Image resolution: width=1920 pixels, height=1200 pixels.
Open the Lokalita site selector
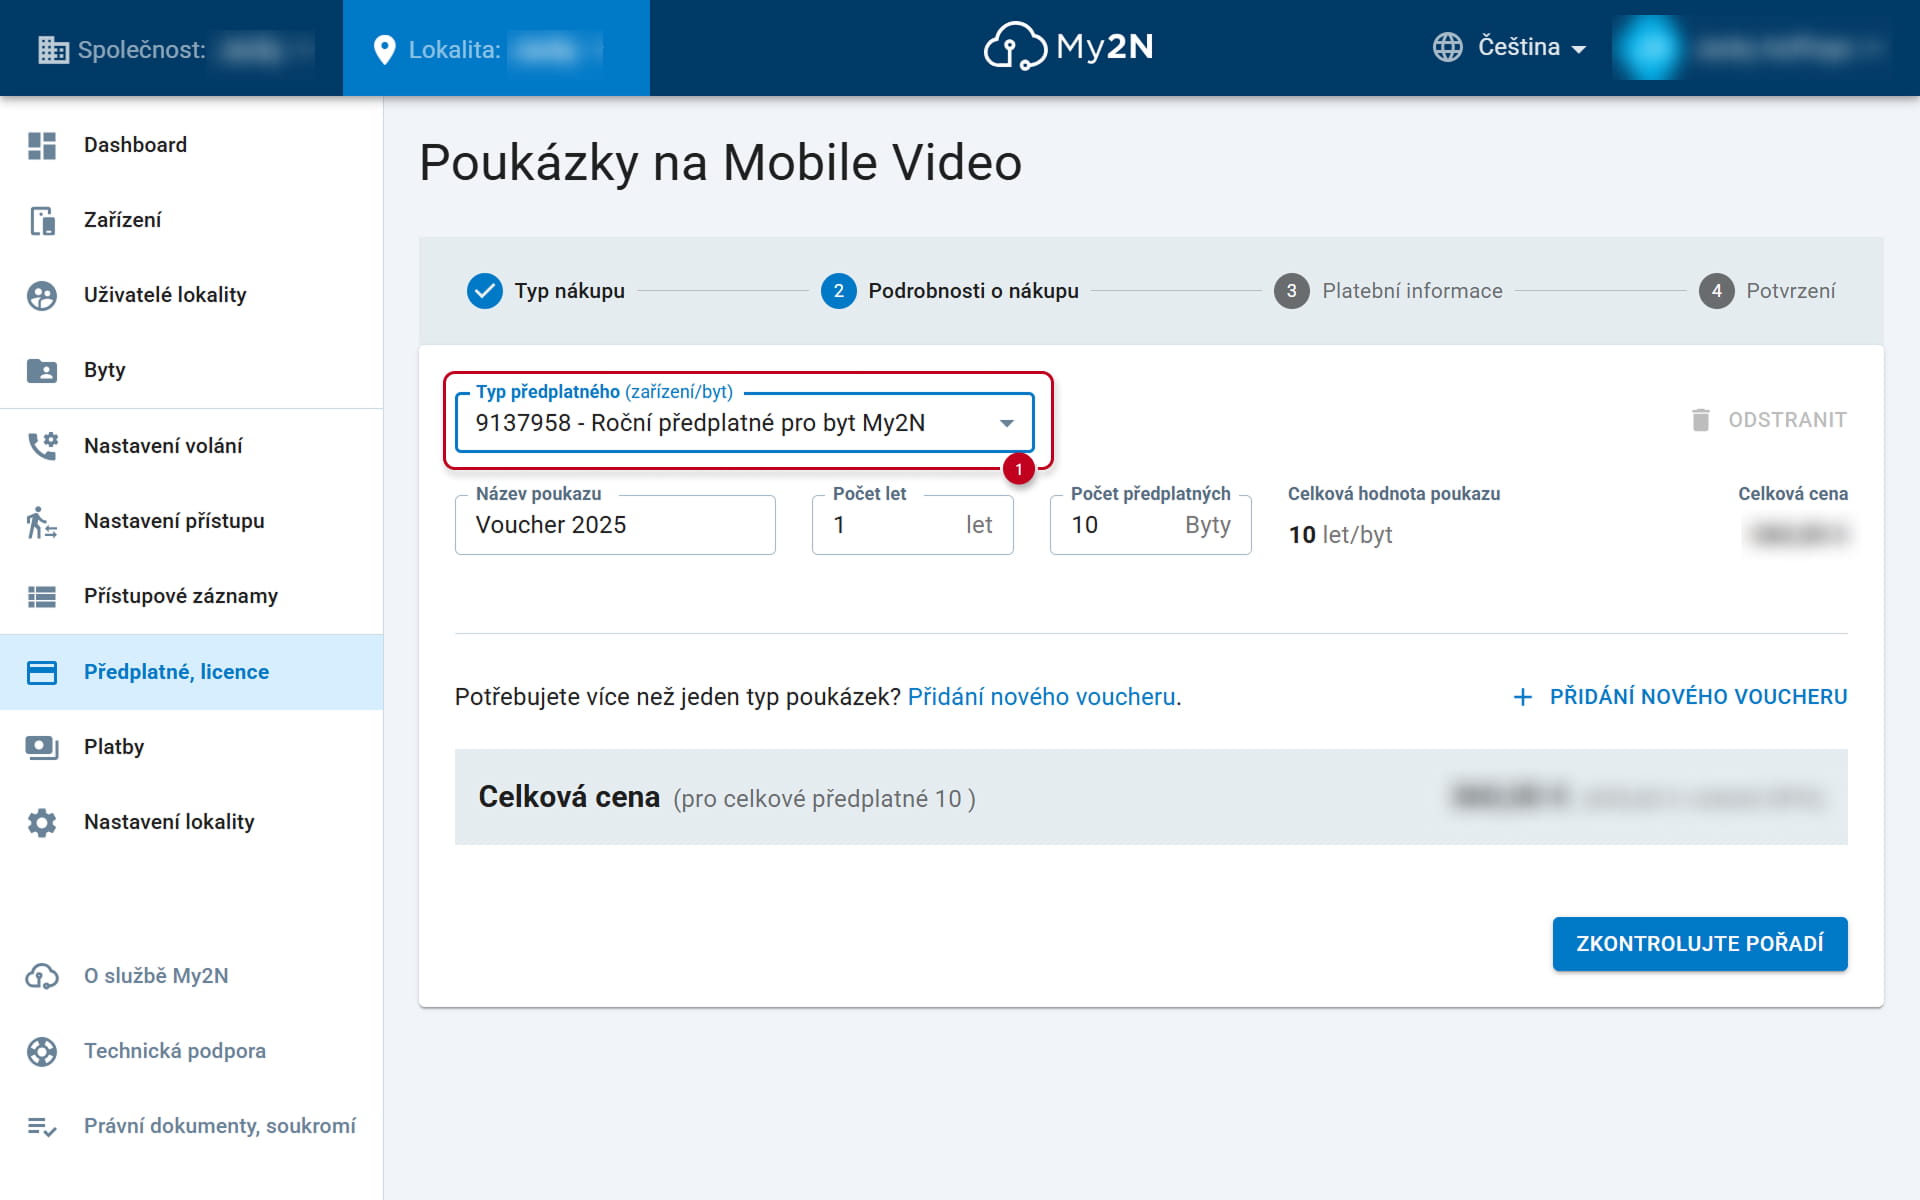tap(496, 48)
